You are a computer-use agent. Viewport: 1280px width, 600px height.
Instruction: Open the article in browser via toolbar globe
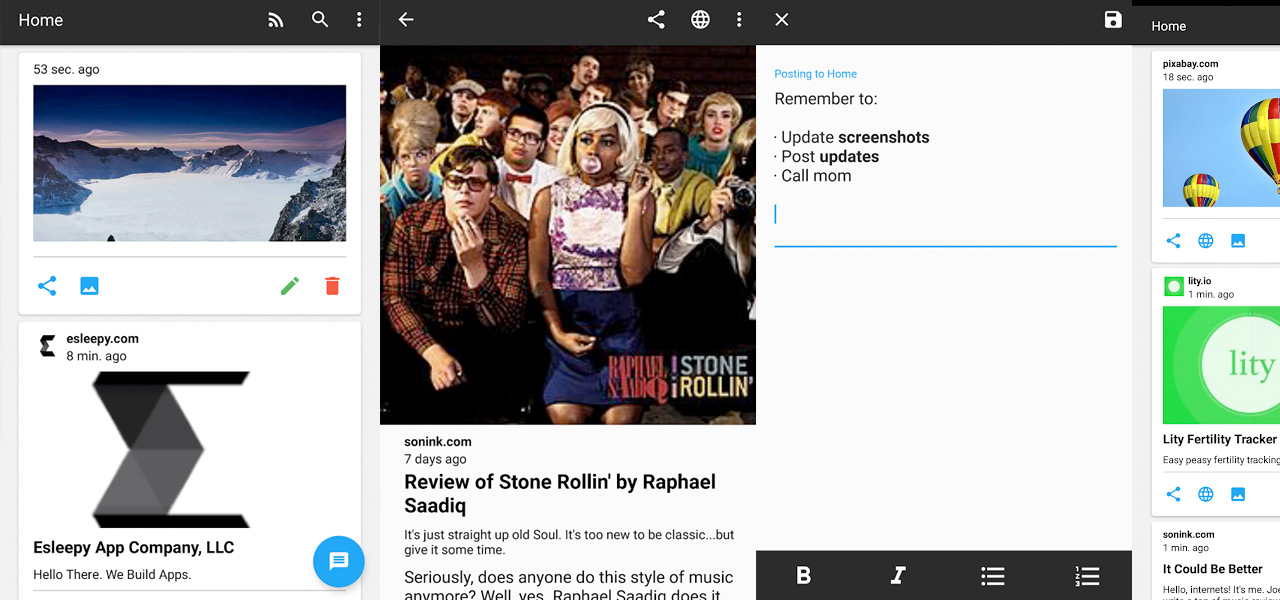coord(700,20)
